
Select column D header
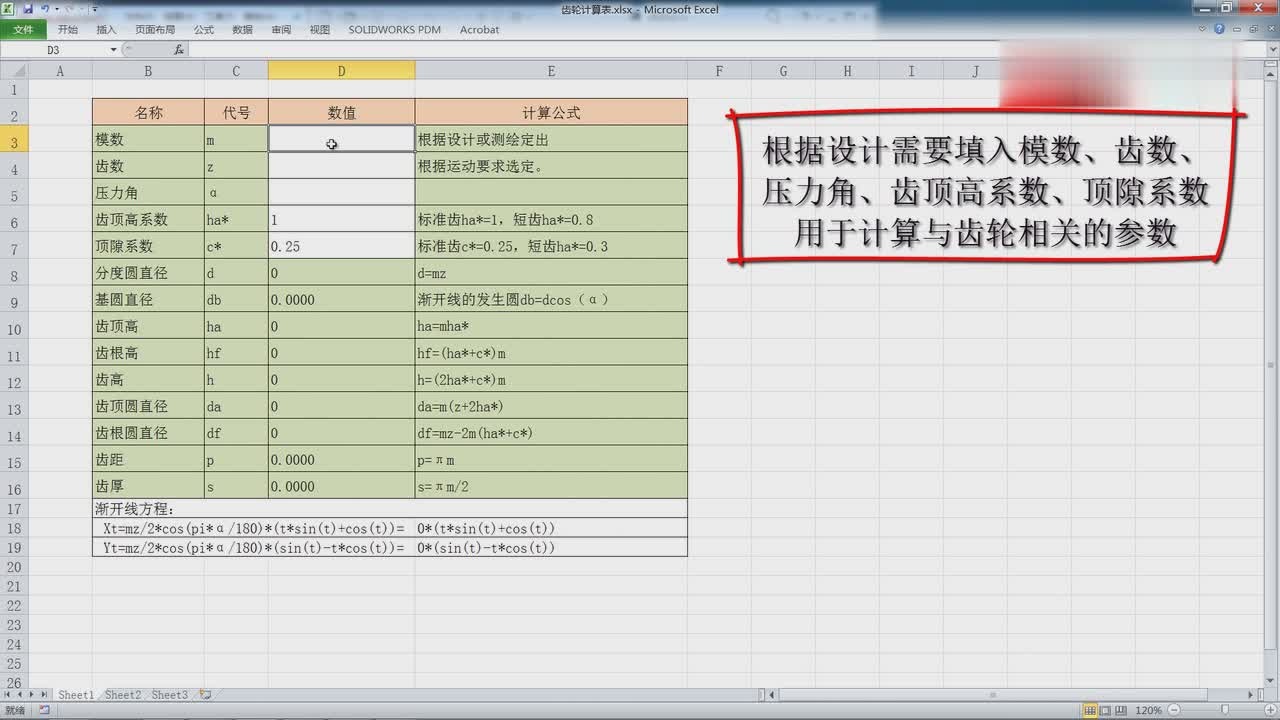(x=341, y=71)
